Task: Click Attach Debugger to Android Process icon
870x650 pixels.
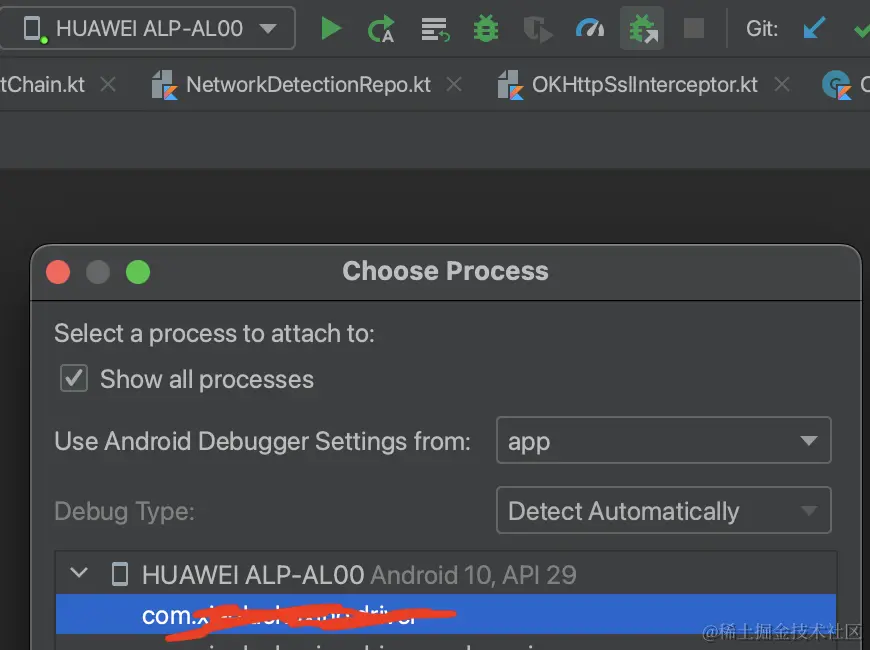Action: pyautogui.click(x=641, y=29)
